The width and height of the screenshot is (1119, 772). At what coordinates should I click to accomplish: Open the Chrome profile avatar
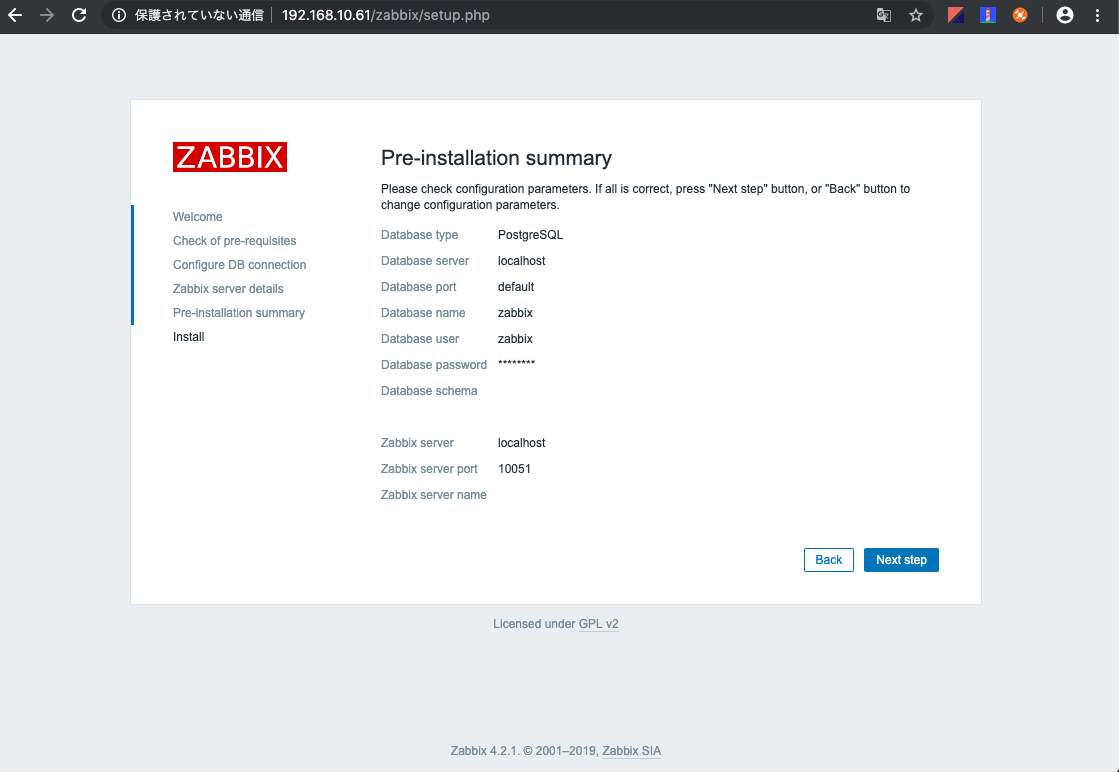tap(1064, 15)
